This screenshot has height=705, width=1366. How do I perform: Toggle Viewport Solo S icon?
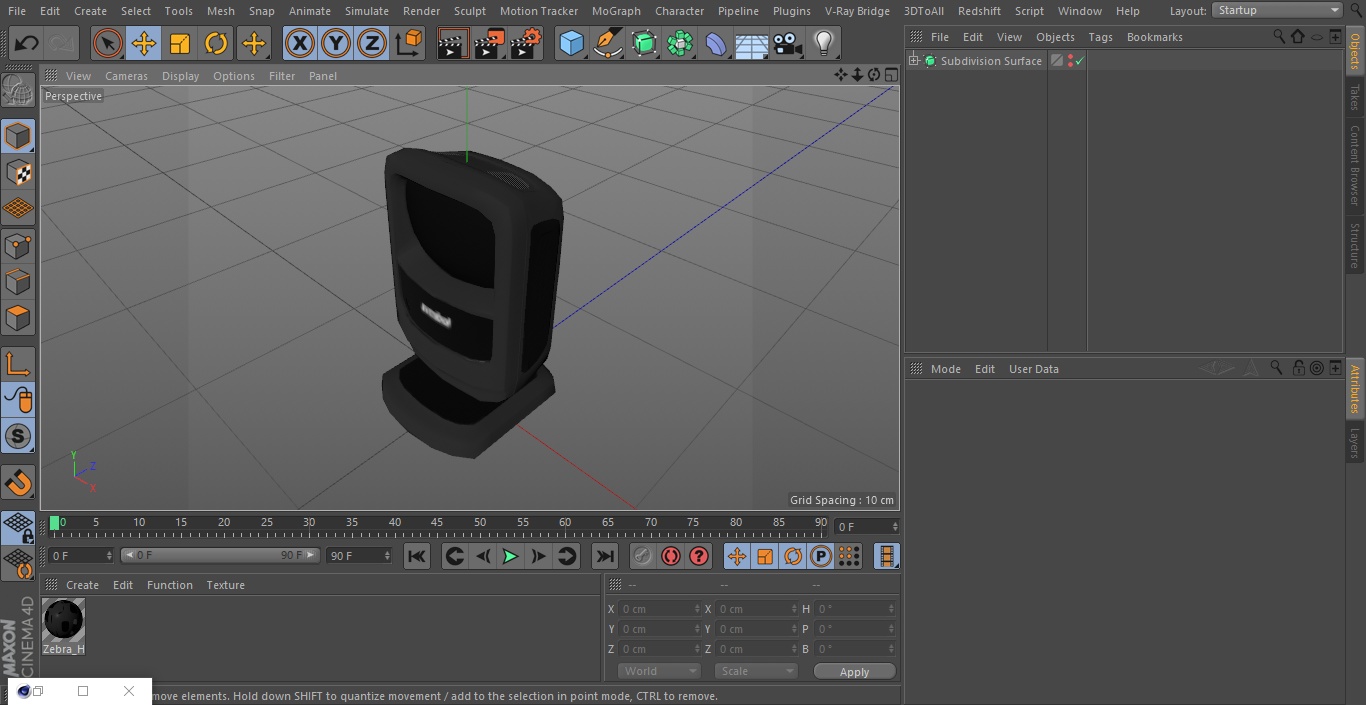tap(18, 437)
